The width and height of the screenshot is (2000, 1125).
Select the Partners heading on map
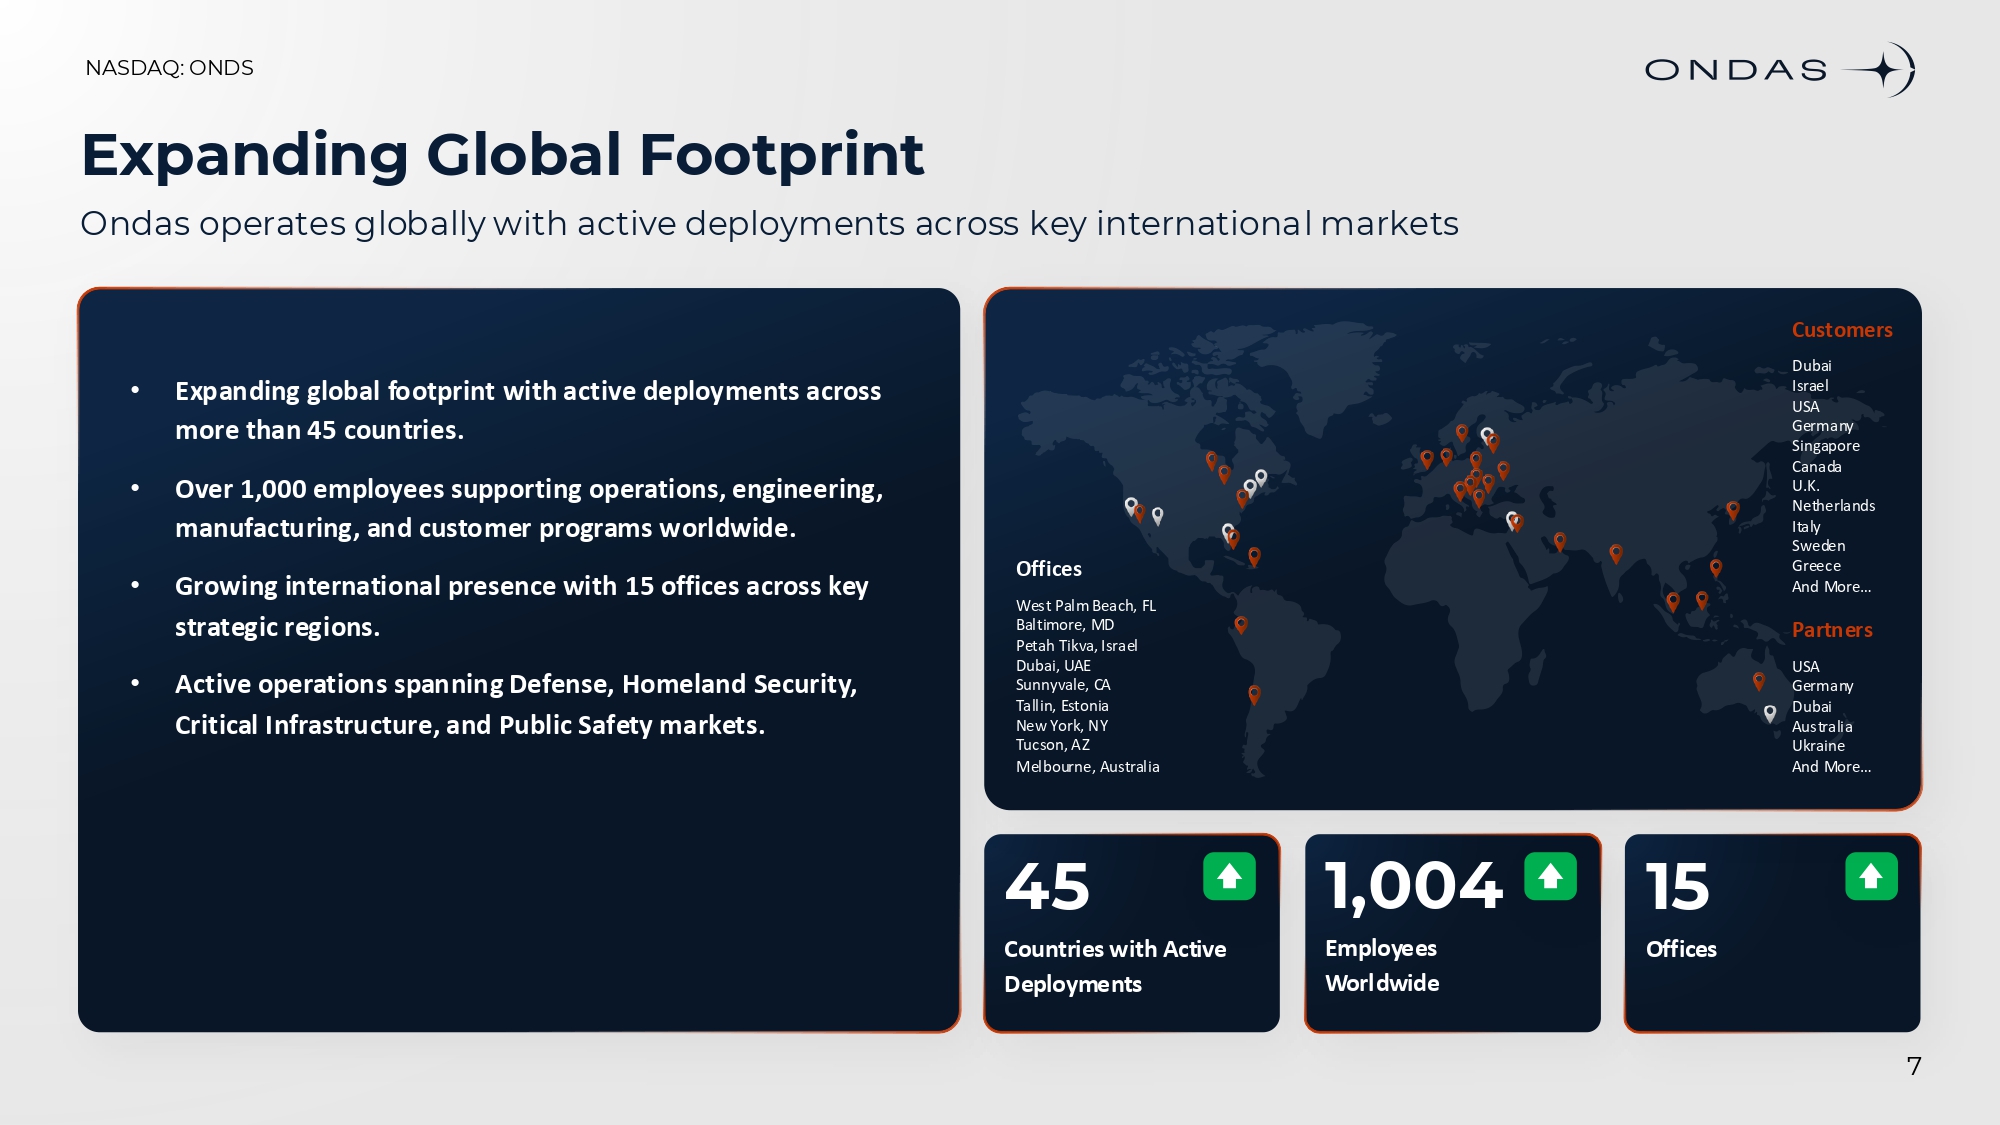click(x=1832, y=630)
